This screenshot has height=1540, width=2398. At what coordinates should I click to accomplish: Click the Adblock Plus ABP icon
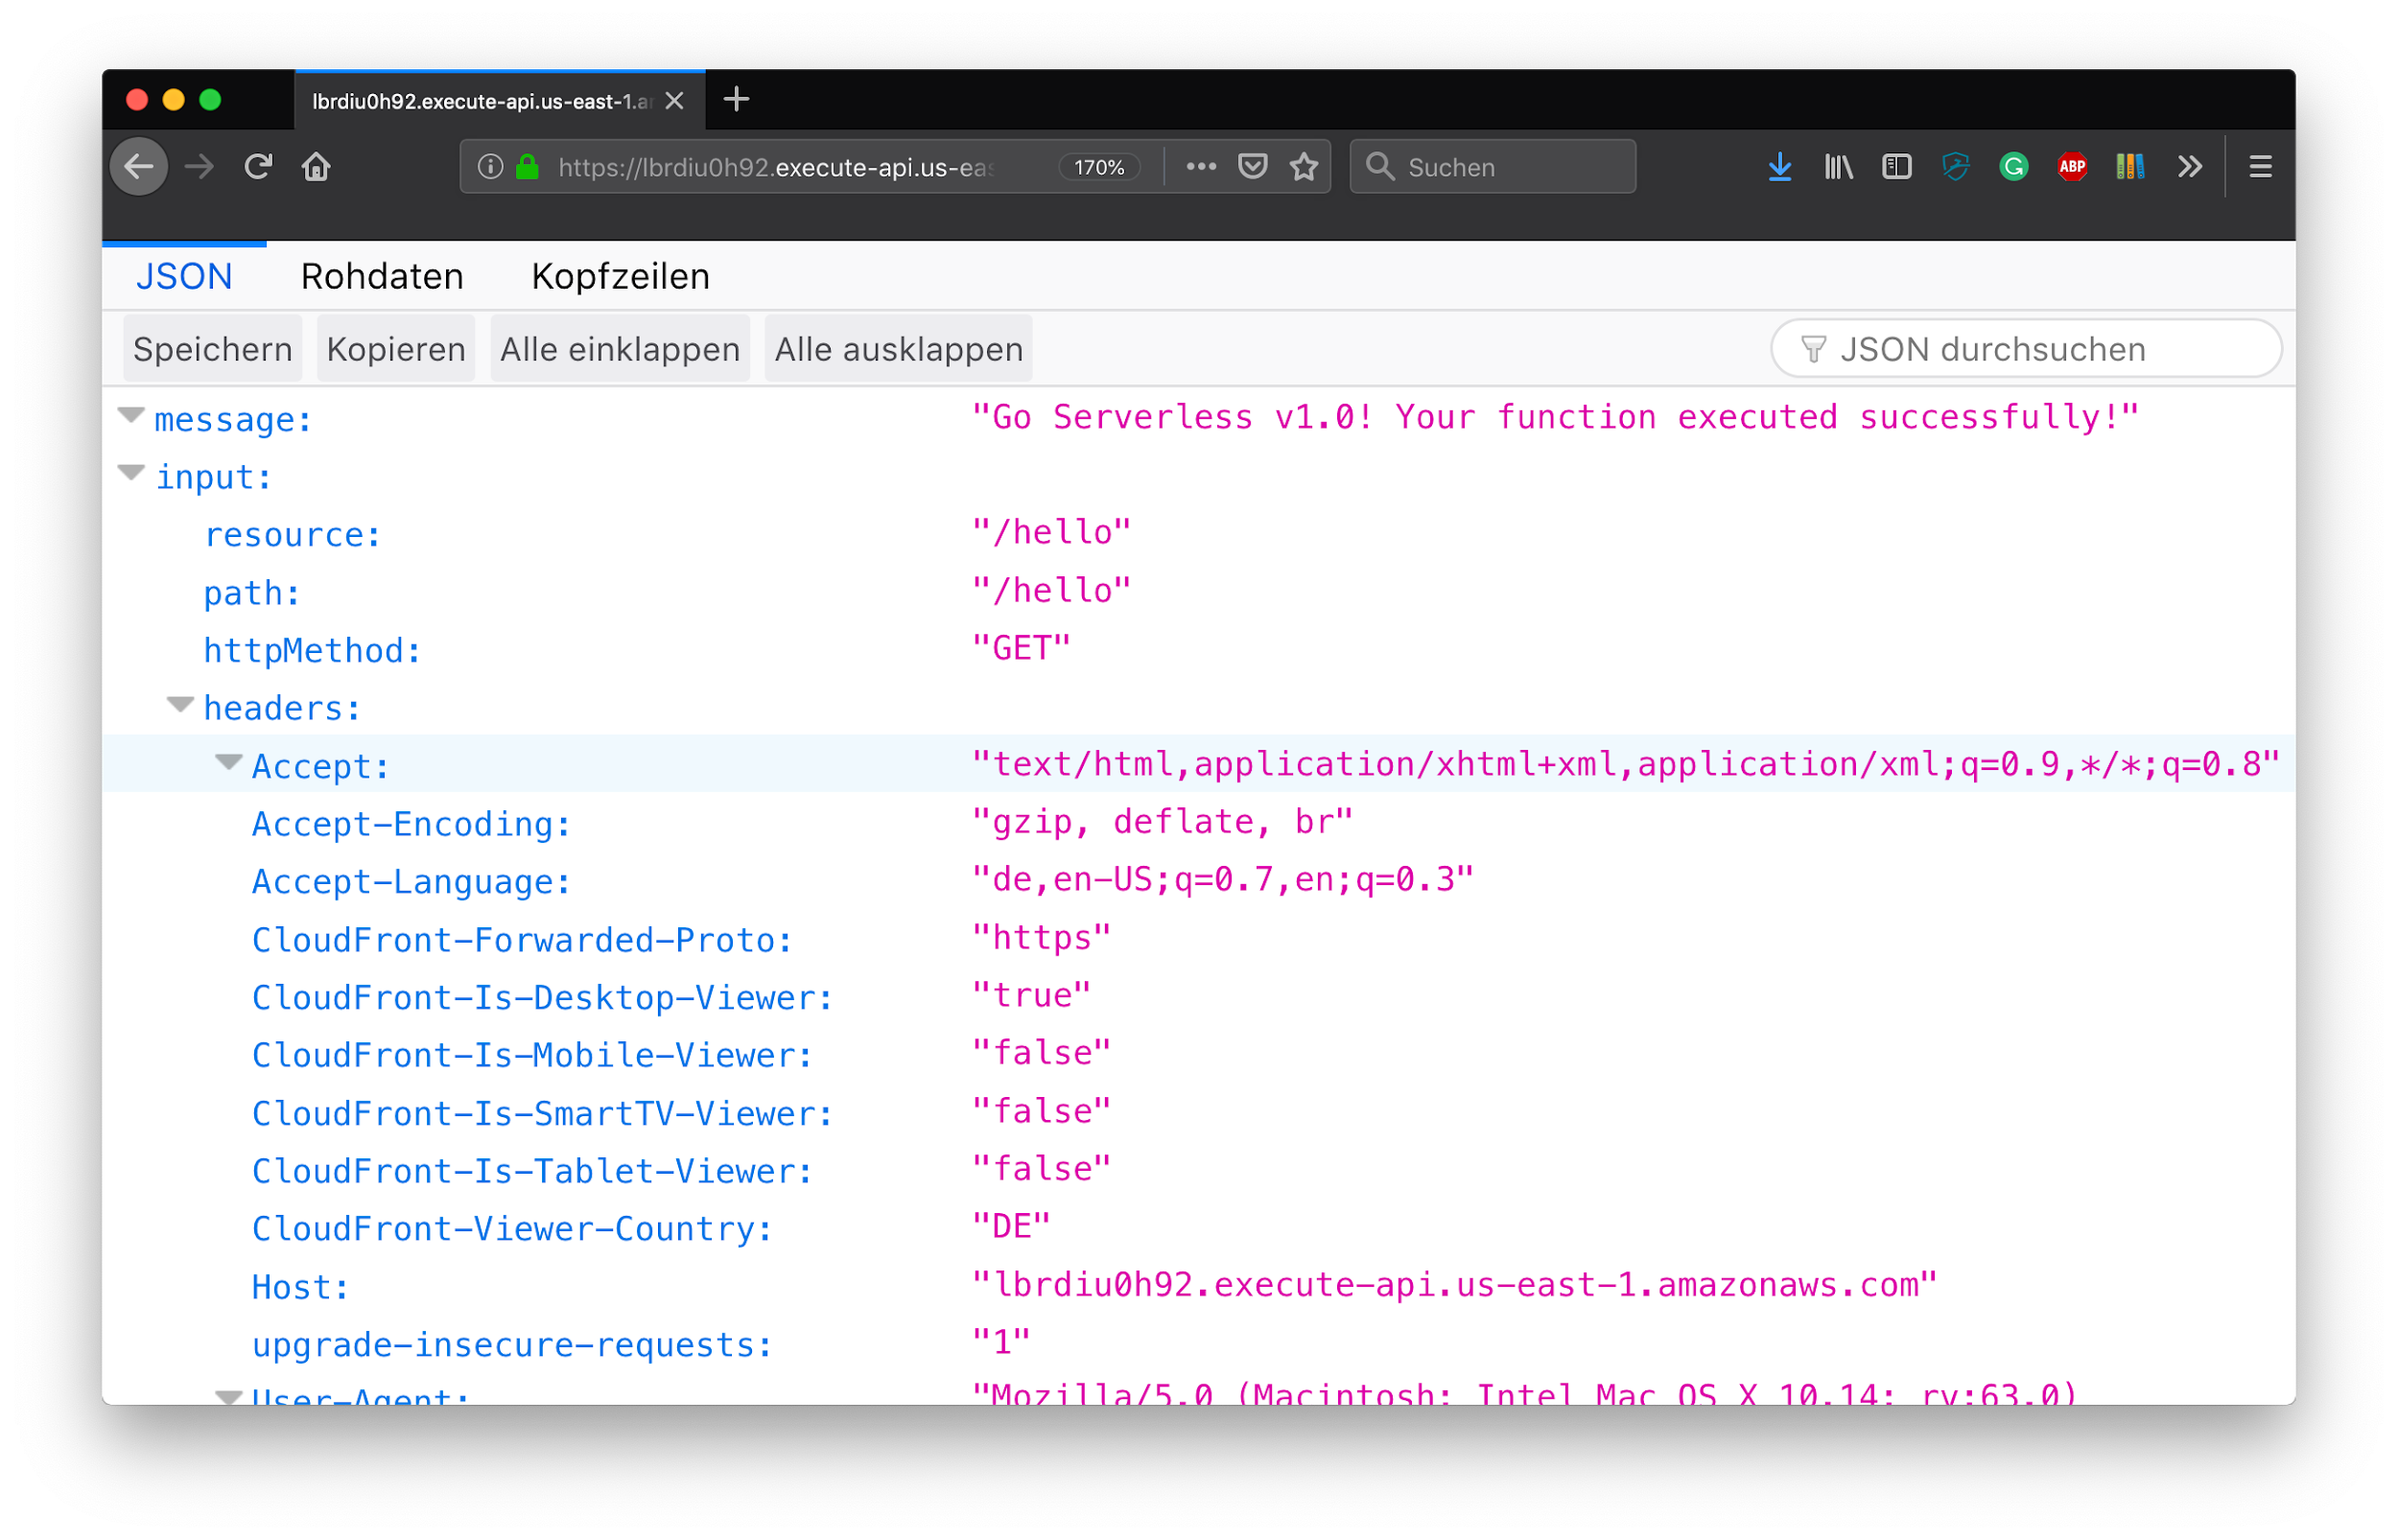point(2072,167)
